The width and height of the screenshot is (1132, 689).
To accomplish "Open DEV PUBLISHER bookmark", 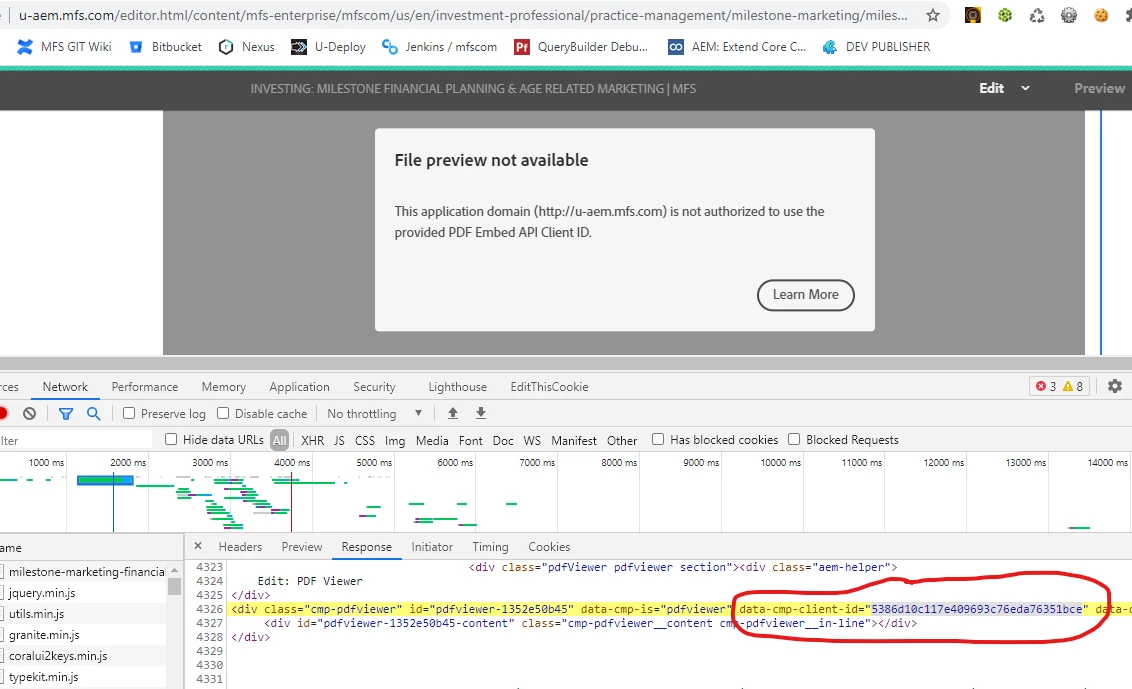I will pos(876,47).
